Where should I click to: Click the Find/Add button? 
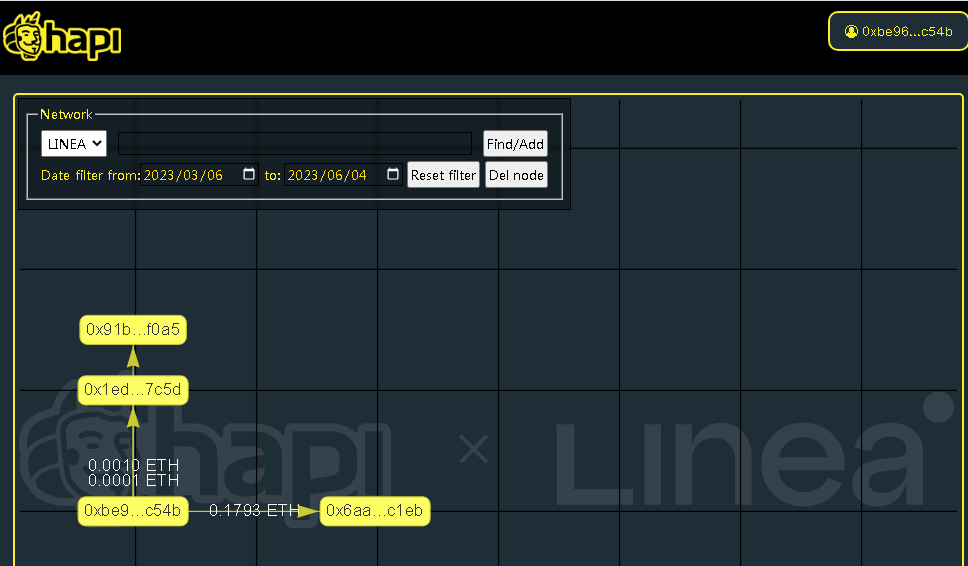[515, 144]
